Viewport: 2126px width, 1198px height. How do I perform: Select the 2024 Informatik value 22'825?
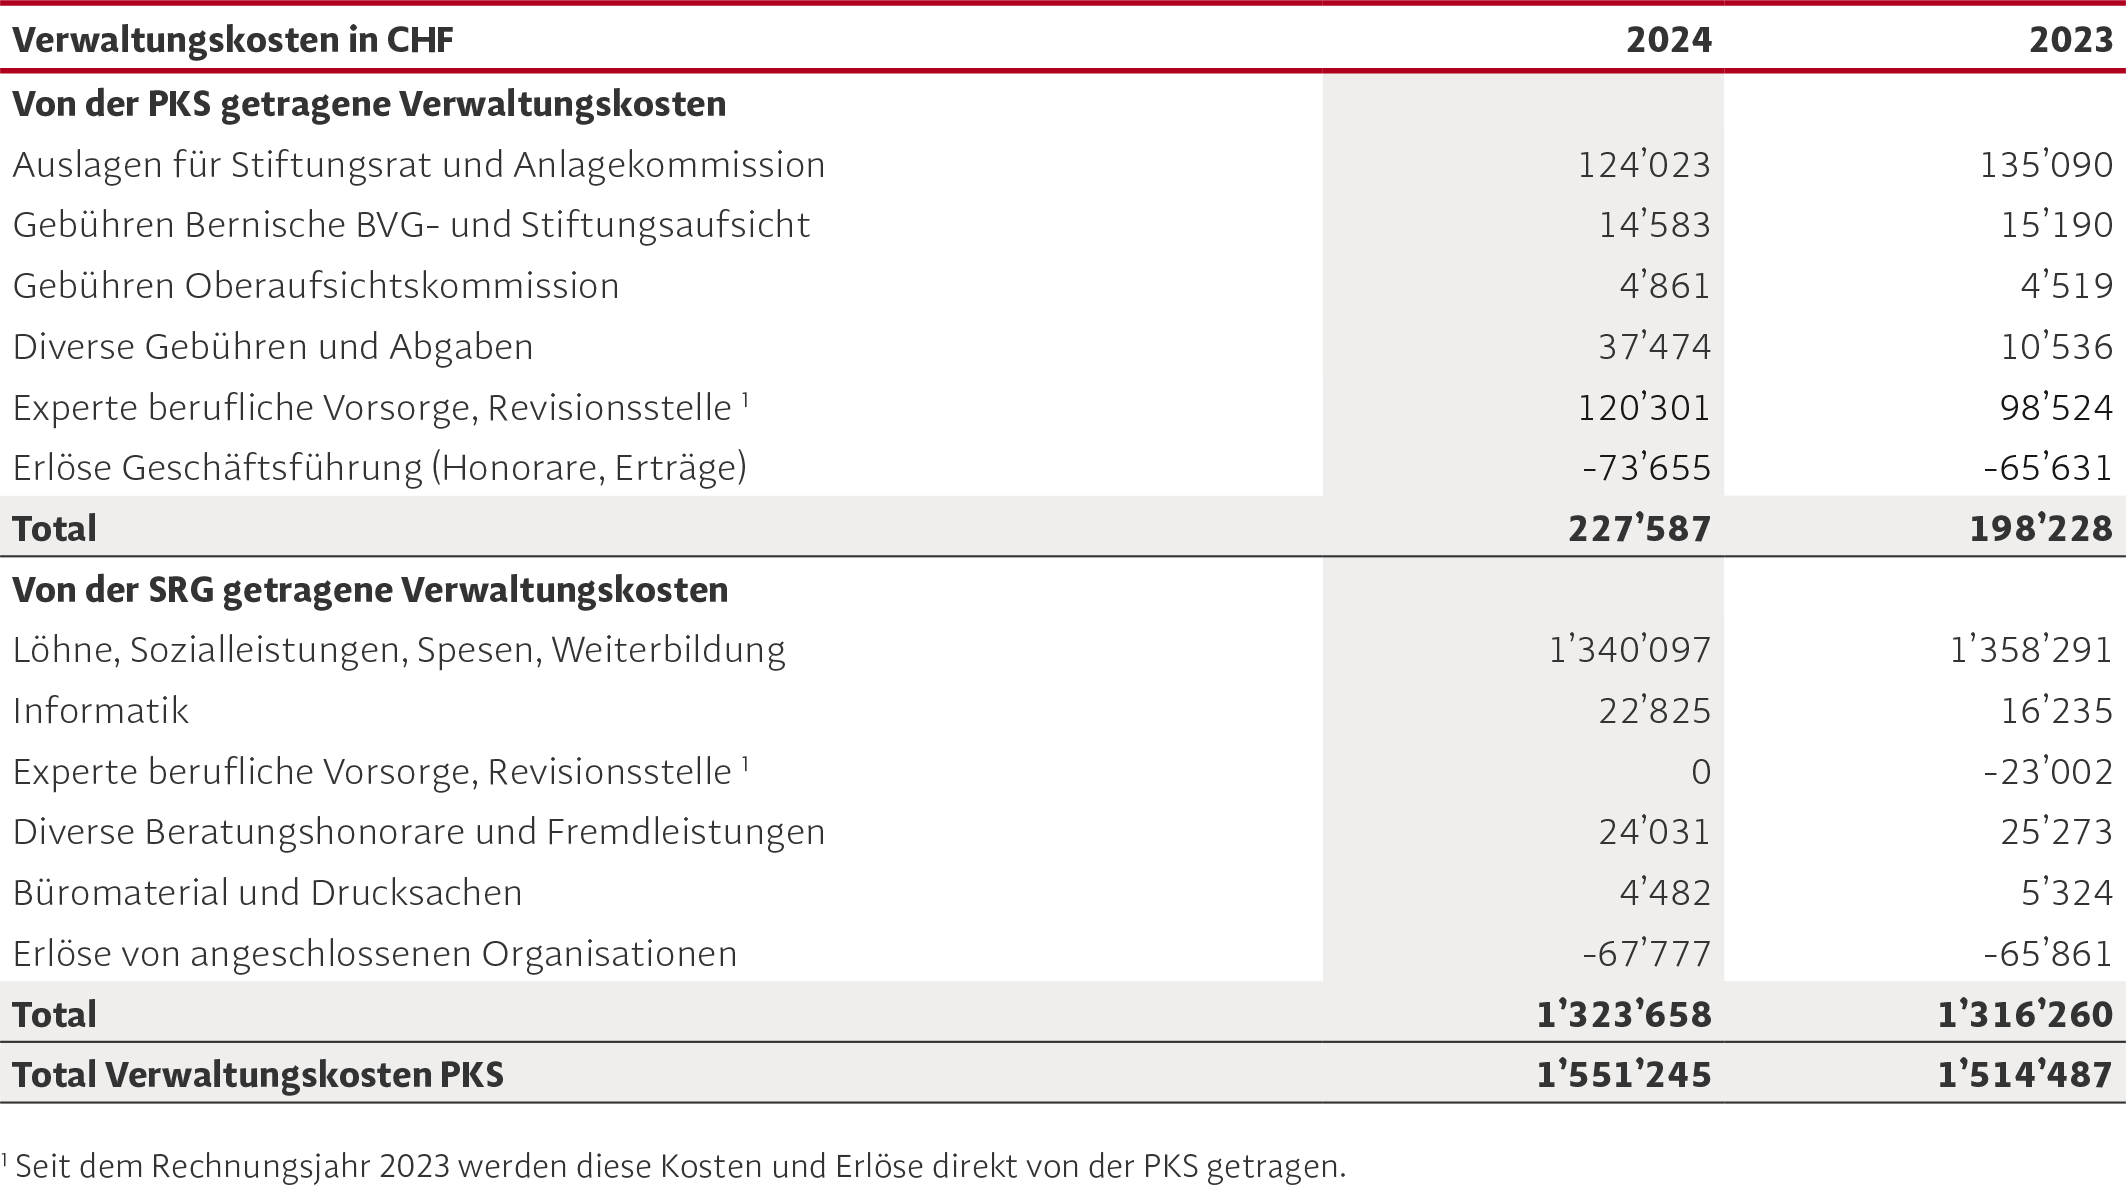[1655, 711]
